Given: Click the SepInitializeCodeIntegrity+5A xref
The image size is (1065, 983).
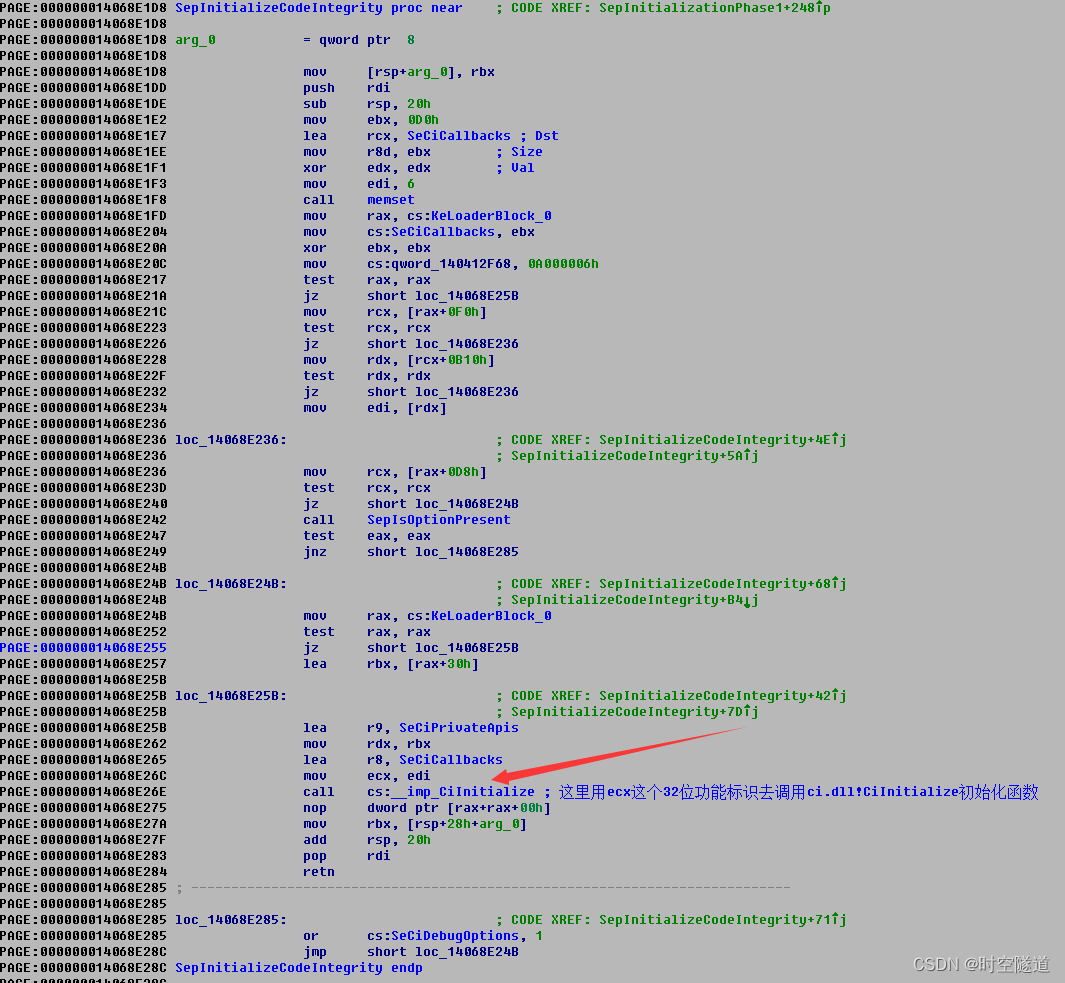Looking at the screenshot, I should tap(634, 457).
